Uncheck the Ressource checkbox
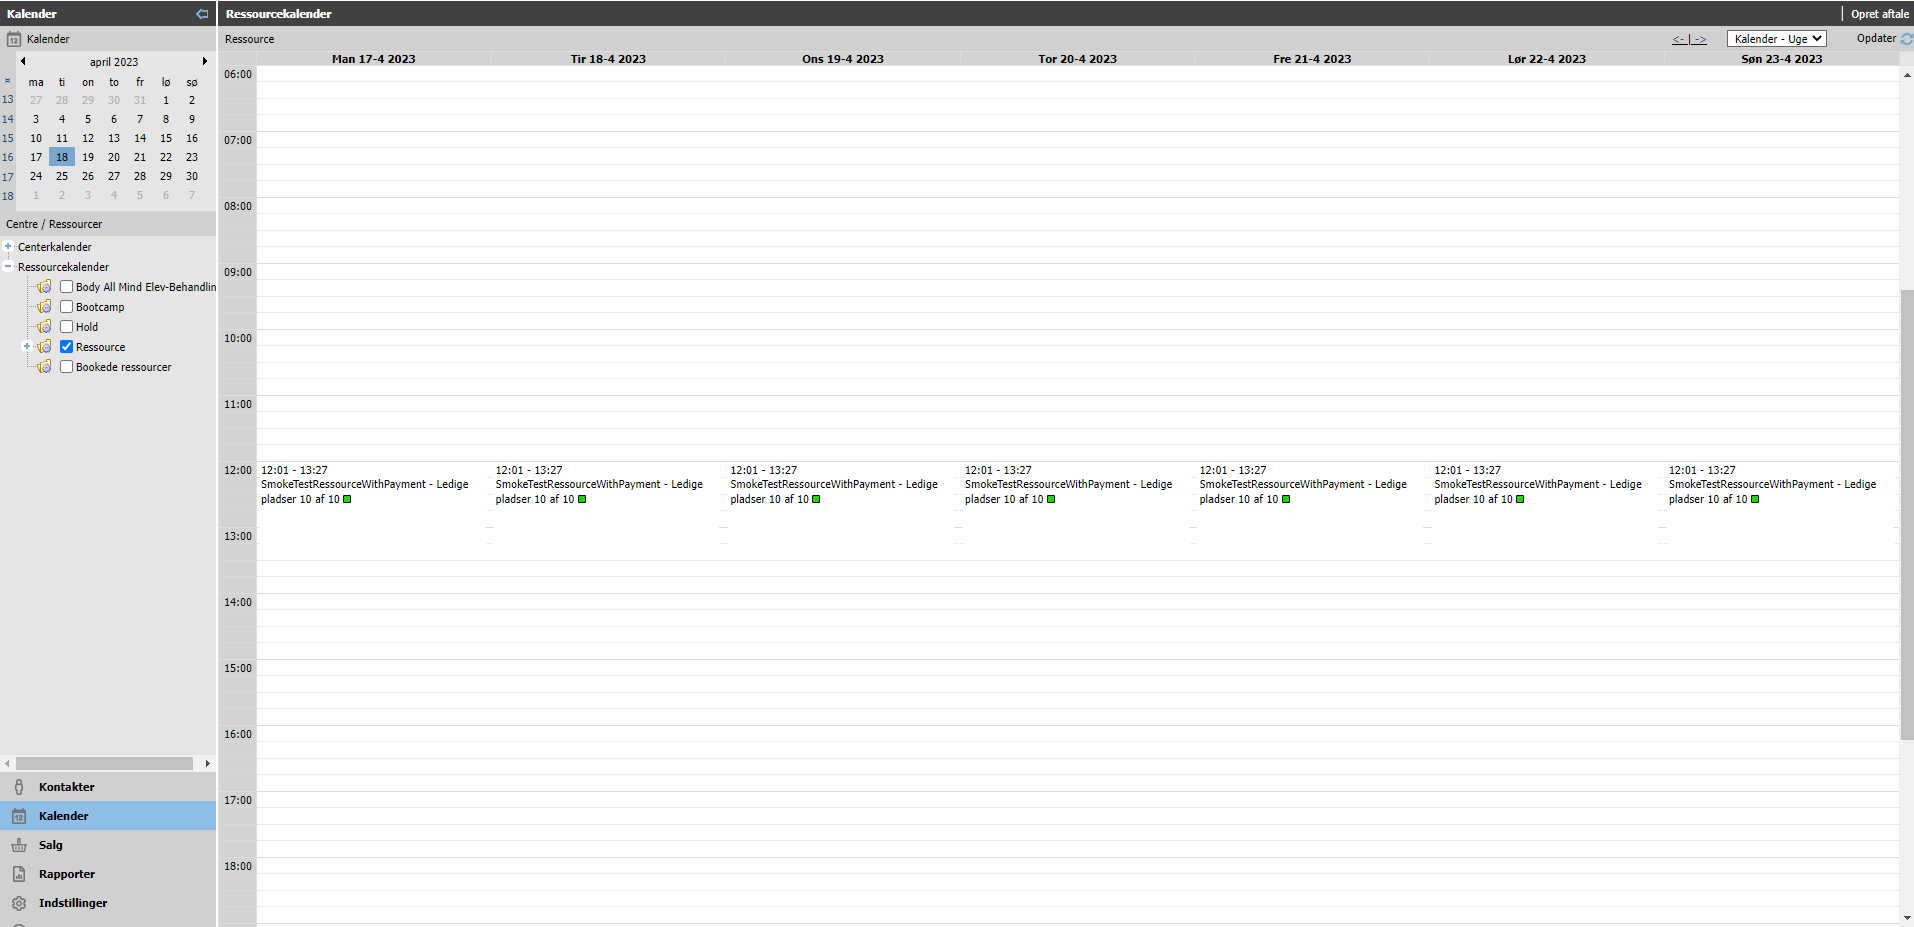1914x927 pixels. pyautogui.click(x=67, y=347)
